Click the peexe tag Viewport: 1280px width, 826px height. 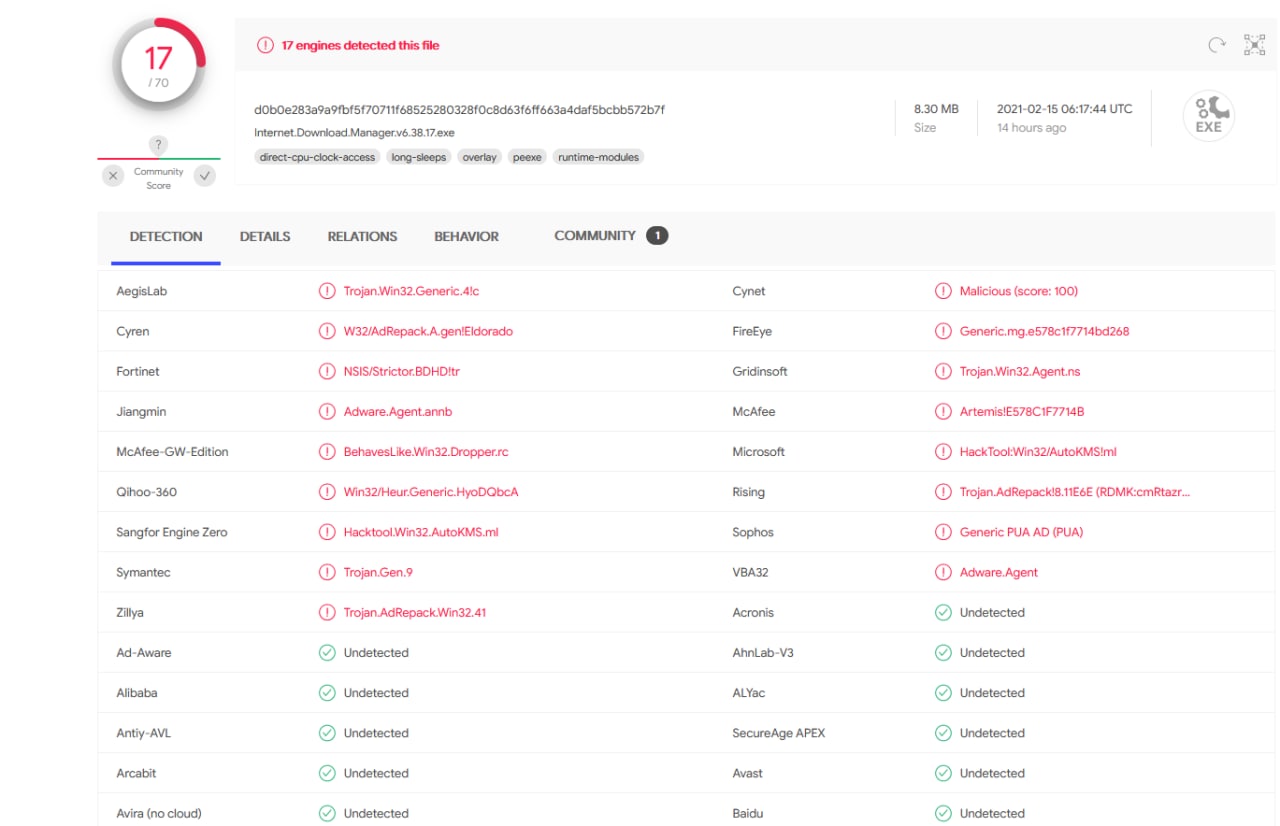(x=527, y=157)
